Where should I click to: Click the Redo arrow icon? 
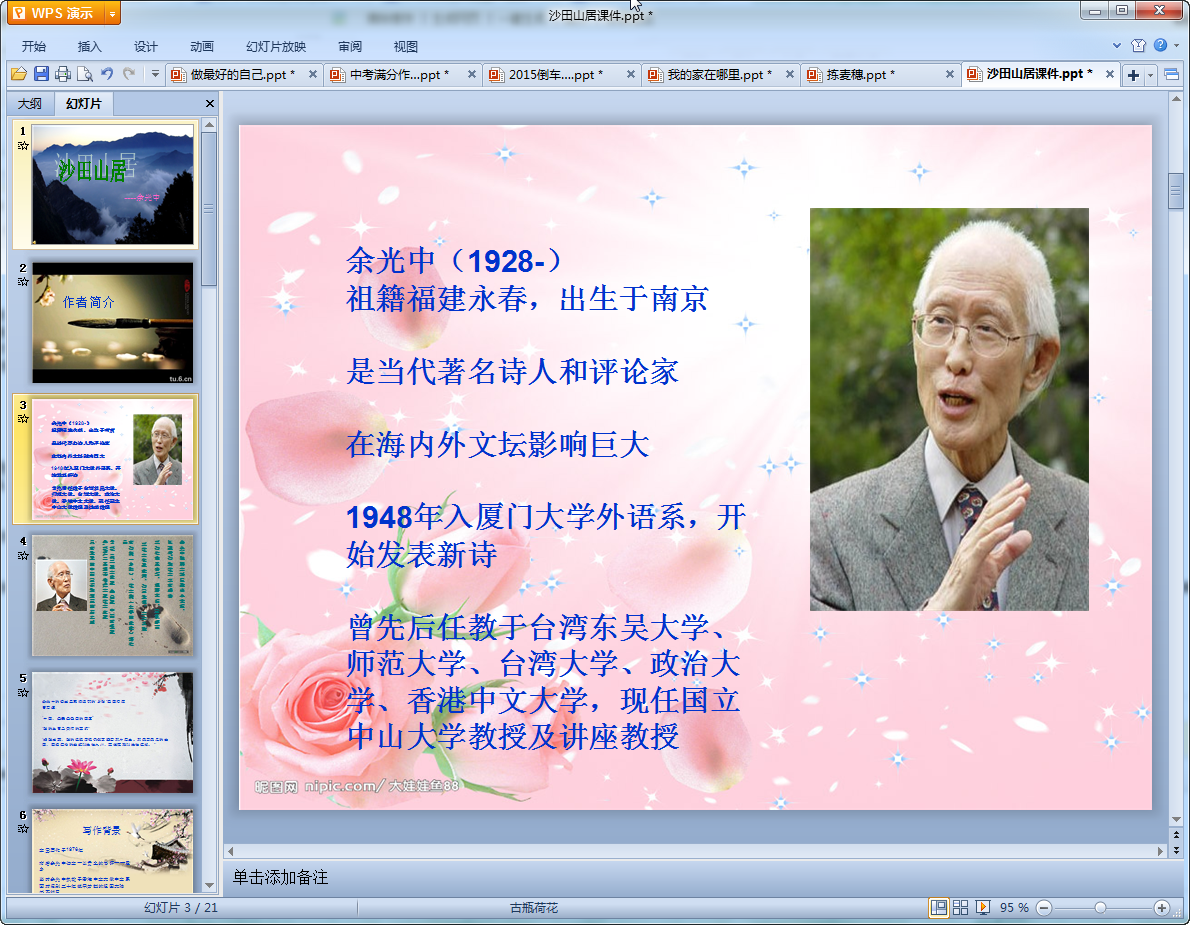(x=129, y=74)
